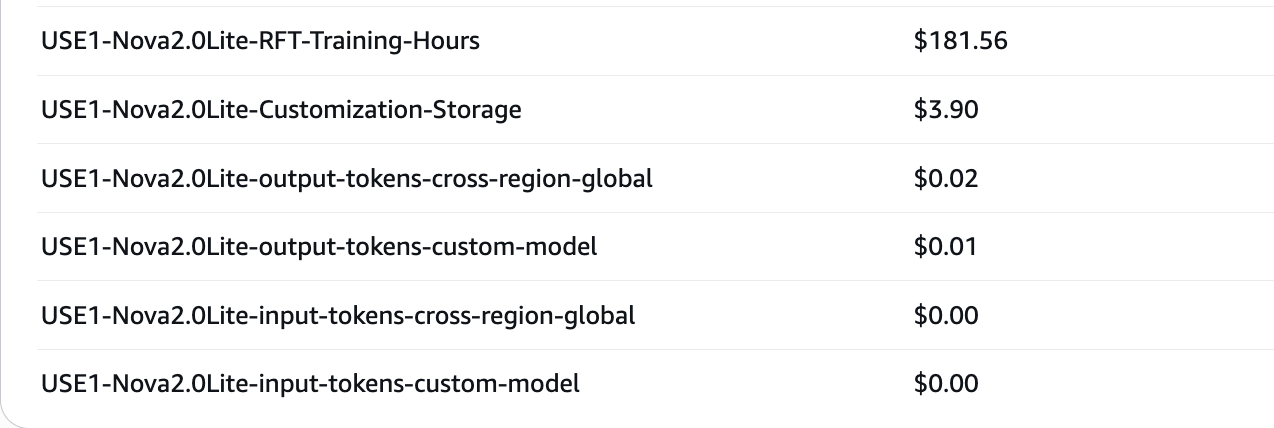Click the USE1-Nova2.0Lite-RFT-Training-Hours usage type label
The width and height of the screenshot is (1274, 428).
[x=260, y=41]
